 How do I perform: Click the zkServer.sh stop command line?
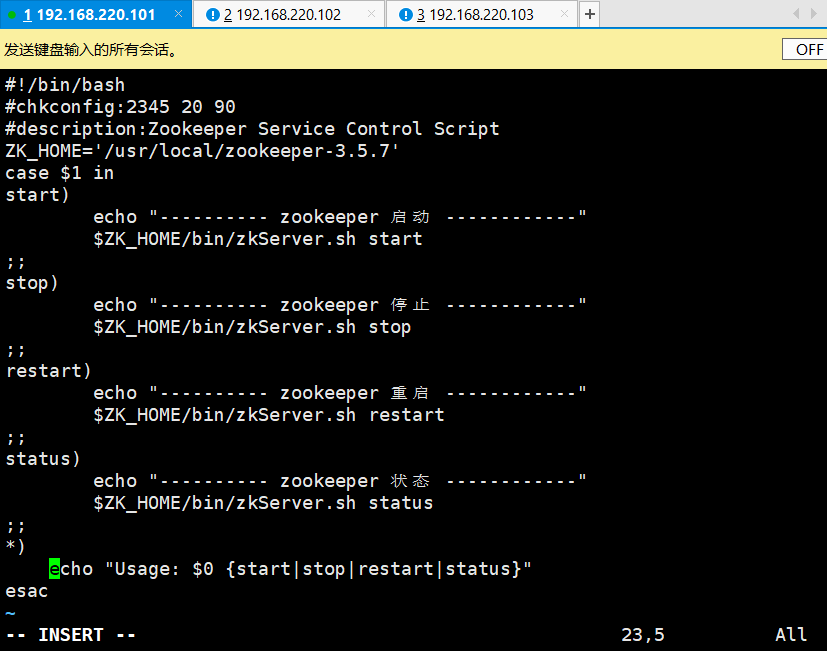(x=252, y=327)
